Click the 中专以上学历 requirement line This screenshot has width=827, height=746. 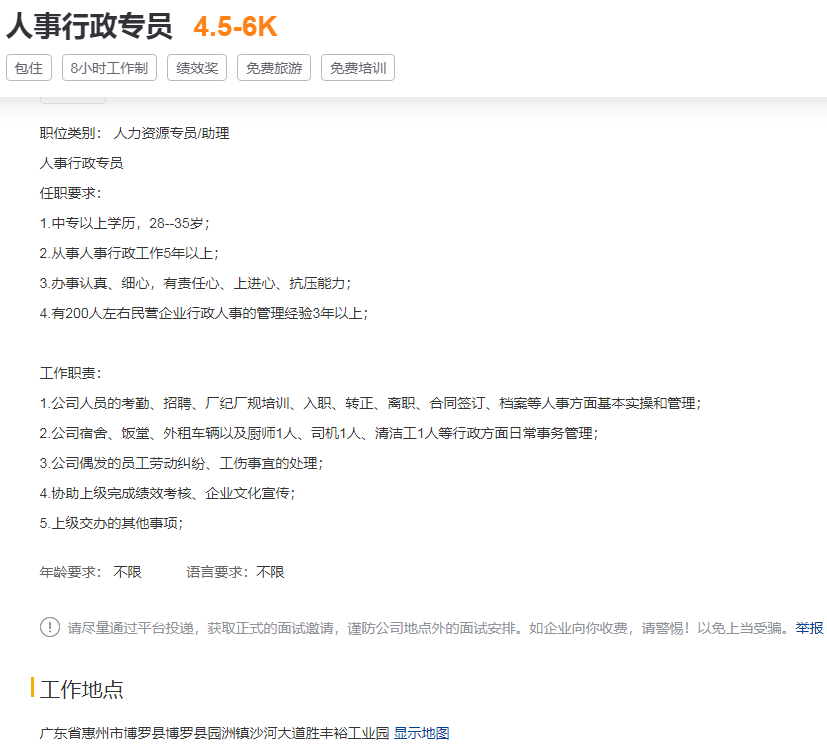(124, 223)
